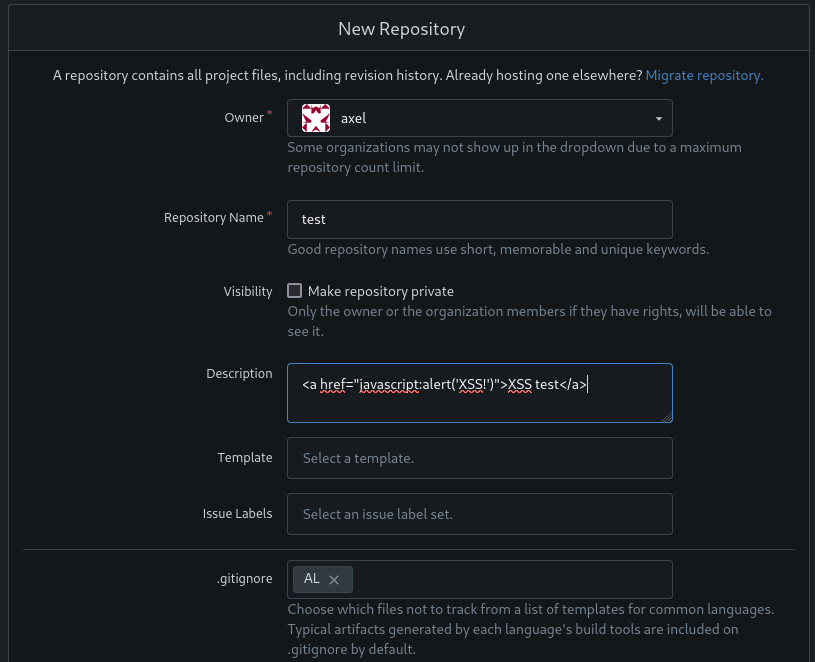Click the Owner field label
The height and width of the screenshot is (662, 815).
(x=243, y=117)
